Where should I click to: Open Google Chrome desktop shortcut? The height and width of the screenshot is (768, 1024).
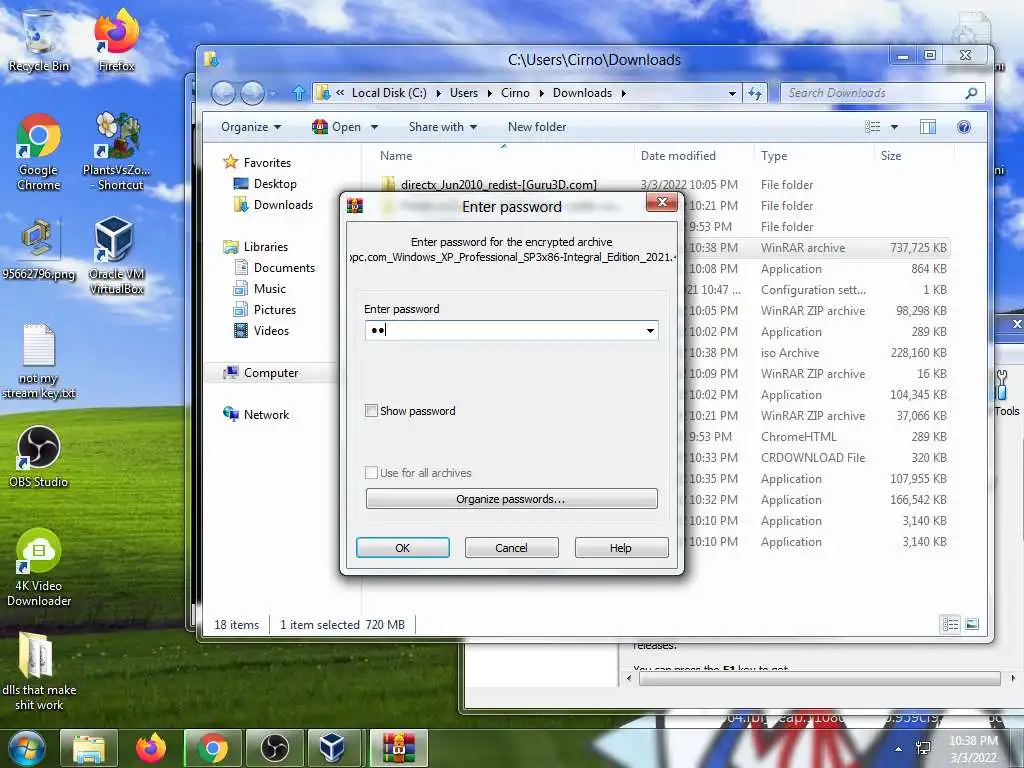click(39, 152)
